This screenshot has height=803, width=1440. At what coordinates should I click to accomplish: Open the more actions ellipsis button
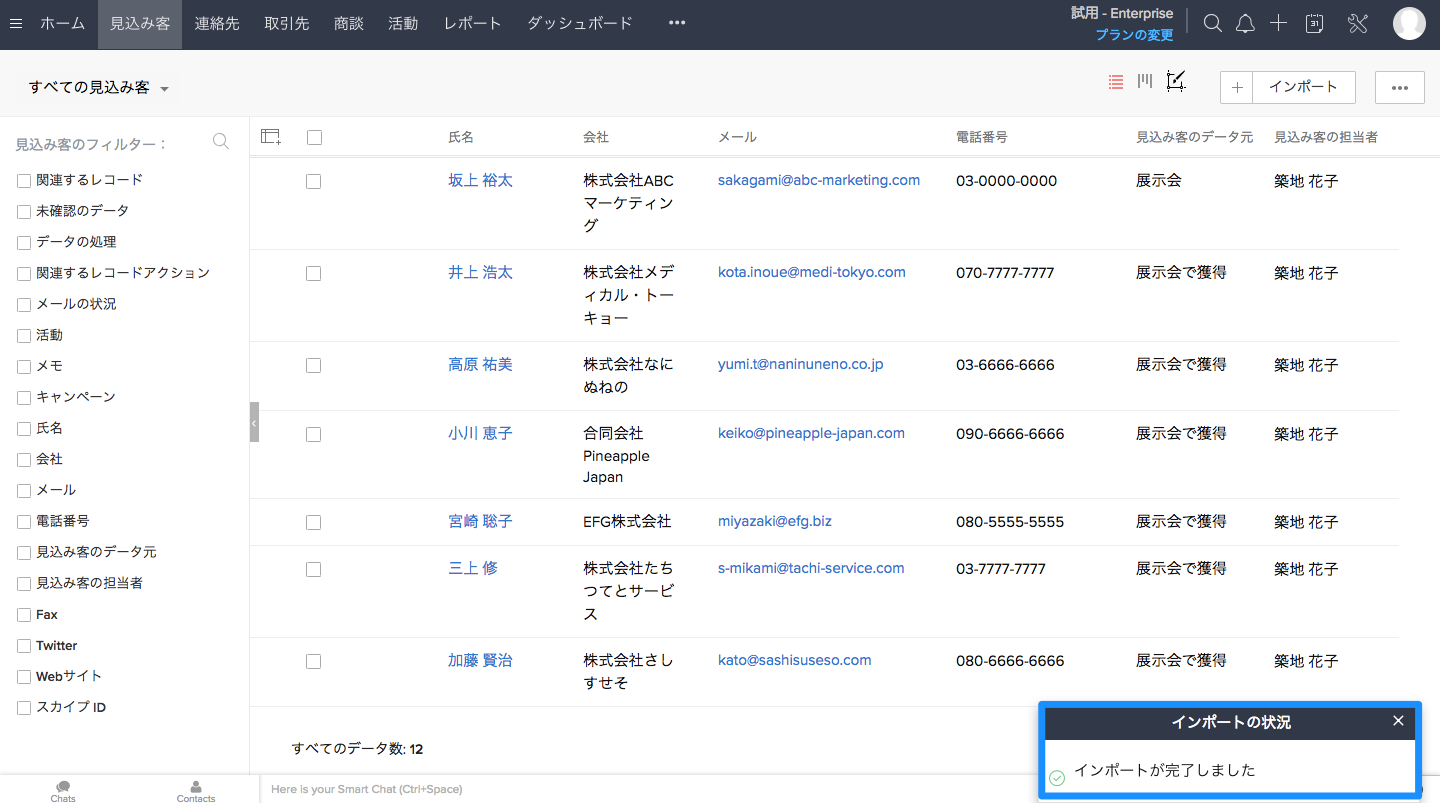1400,87
